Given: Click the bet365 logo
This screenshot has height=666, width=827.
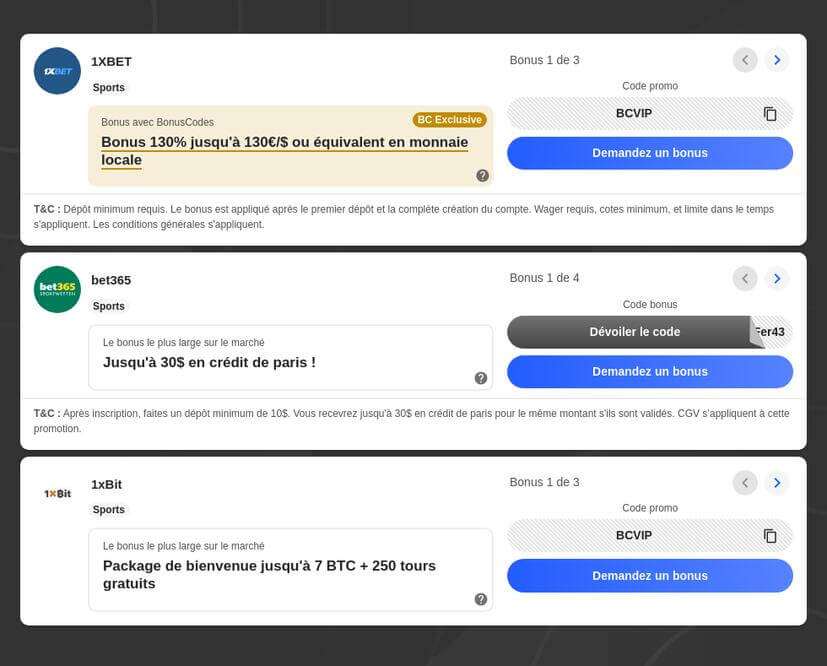Looking at the screenshot, I should click(x=57, y=289).
